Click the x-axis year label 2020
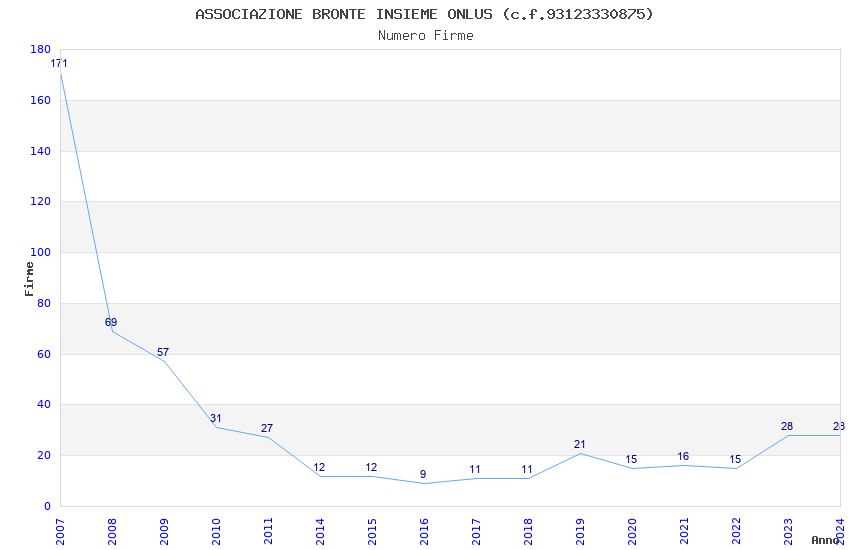Viewport: 850px width, 550px height. coord(632,532)
